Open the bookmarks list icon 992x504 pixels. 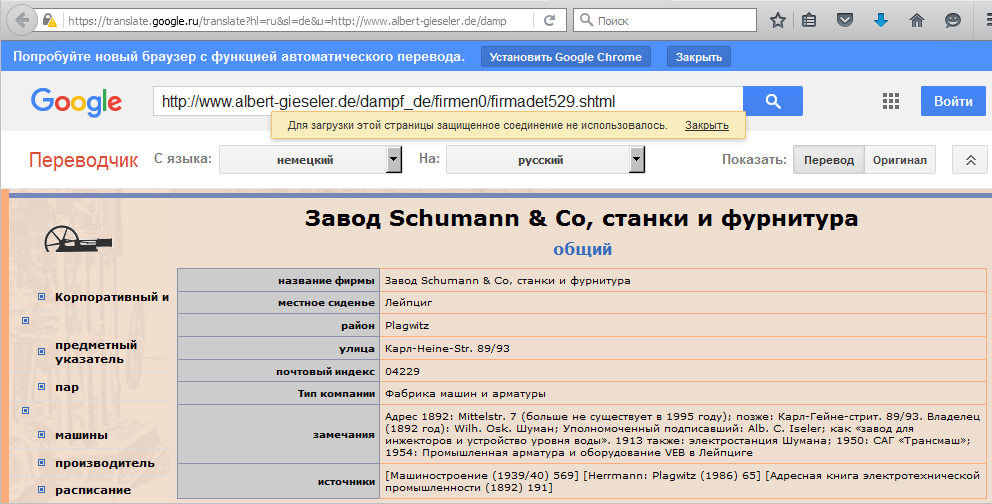(x=809, y=20)
